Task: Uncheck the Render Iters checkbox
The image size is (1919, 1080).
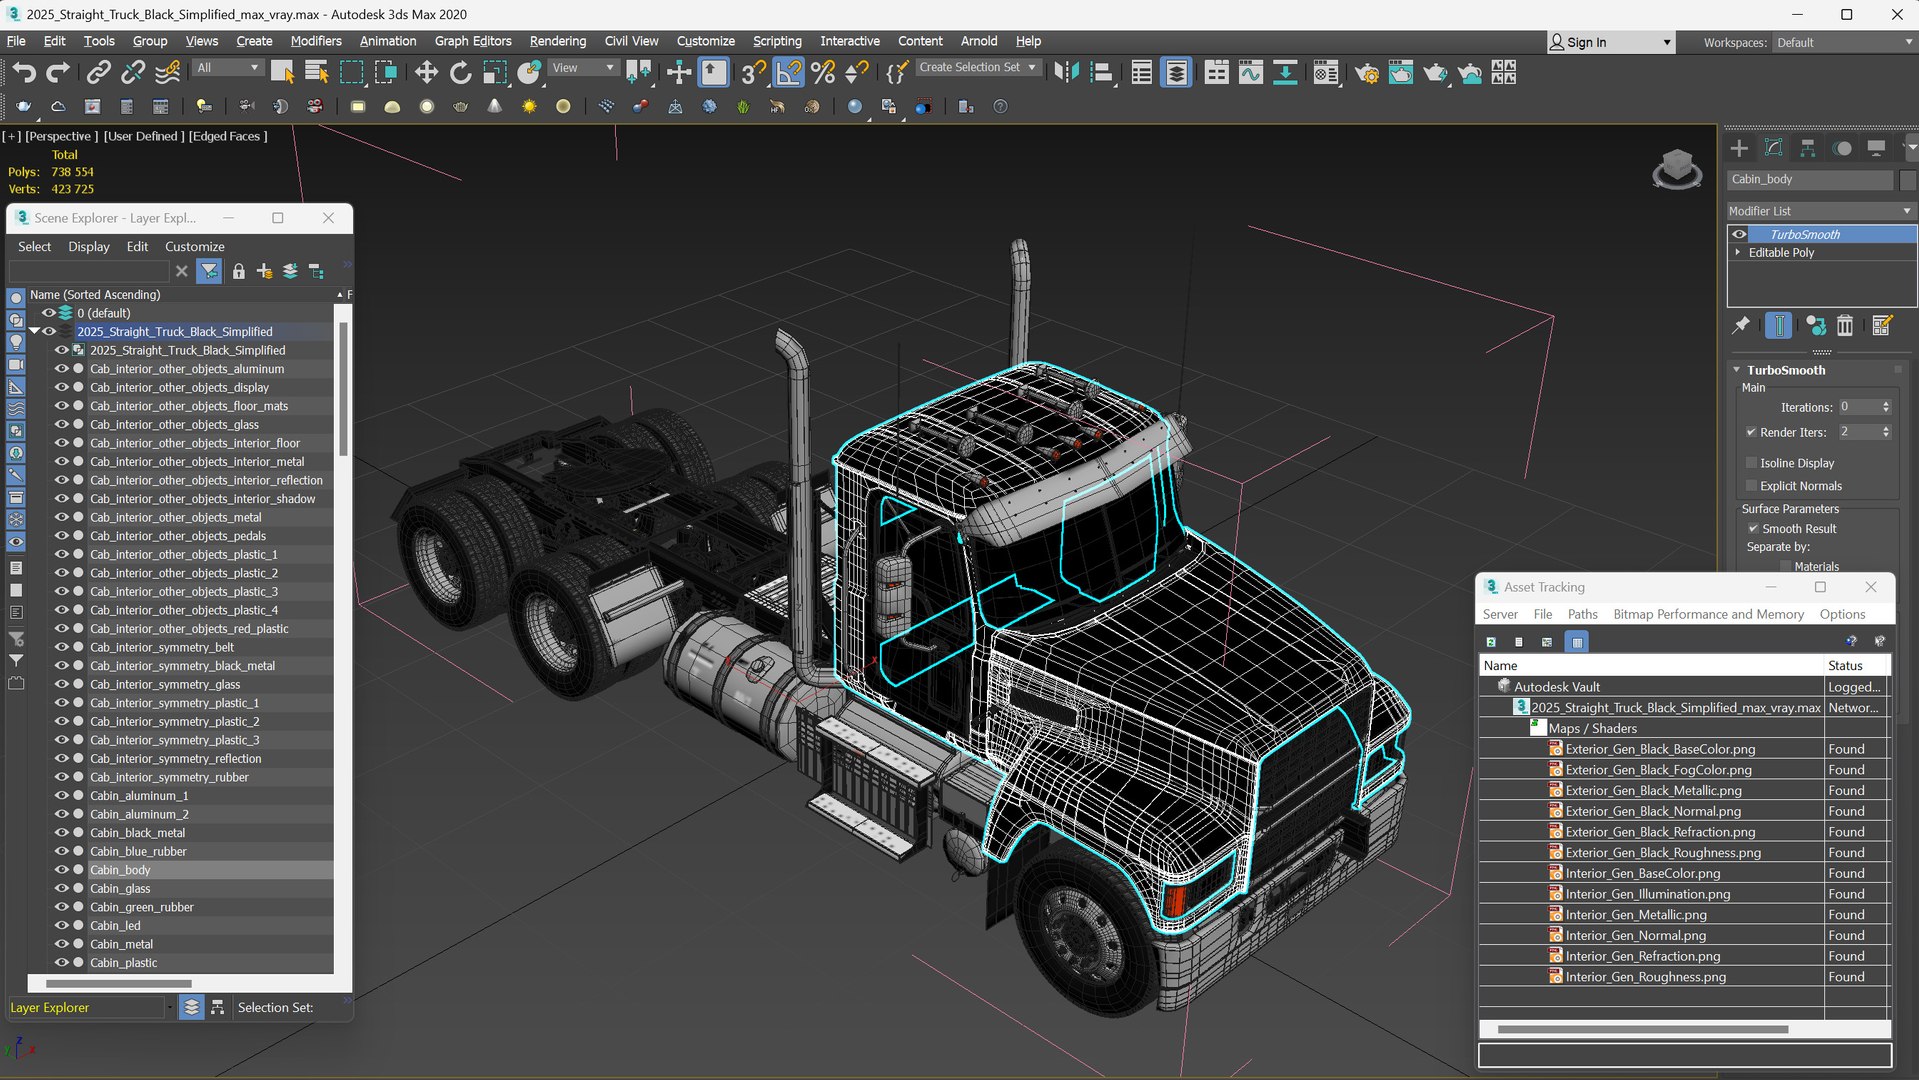Action: [x=1751, y=432]
